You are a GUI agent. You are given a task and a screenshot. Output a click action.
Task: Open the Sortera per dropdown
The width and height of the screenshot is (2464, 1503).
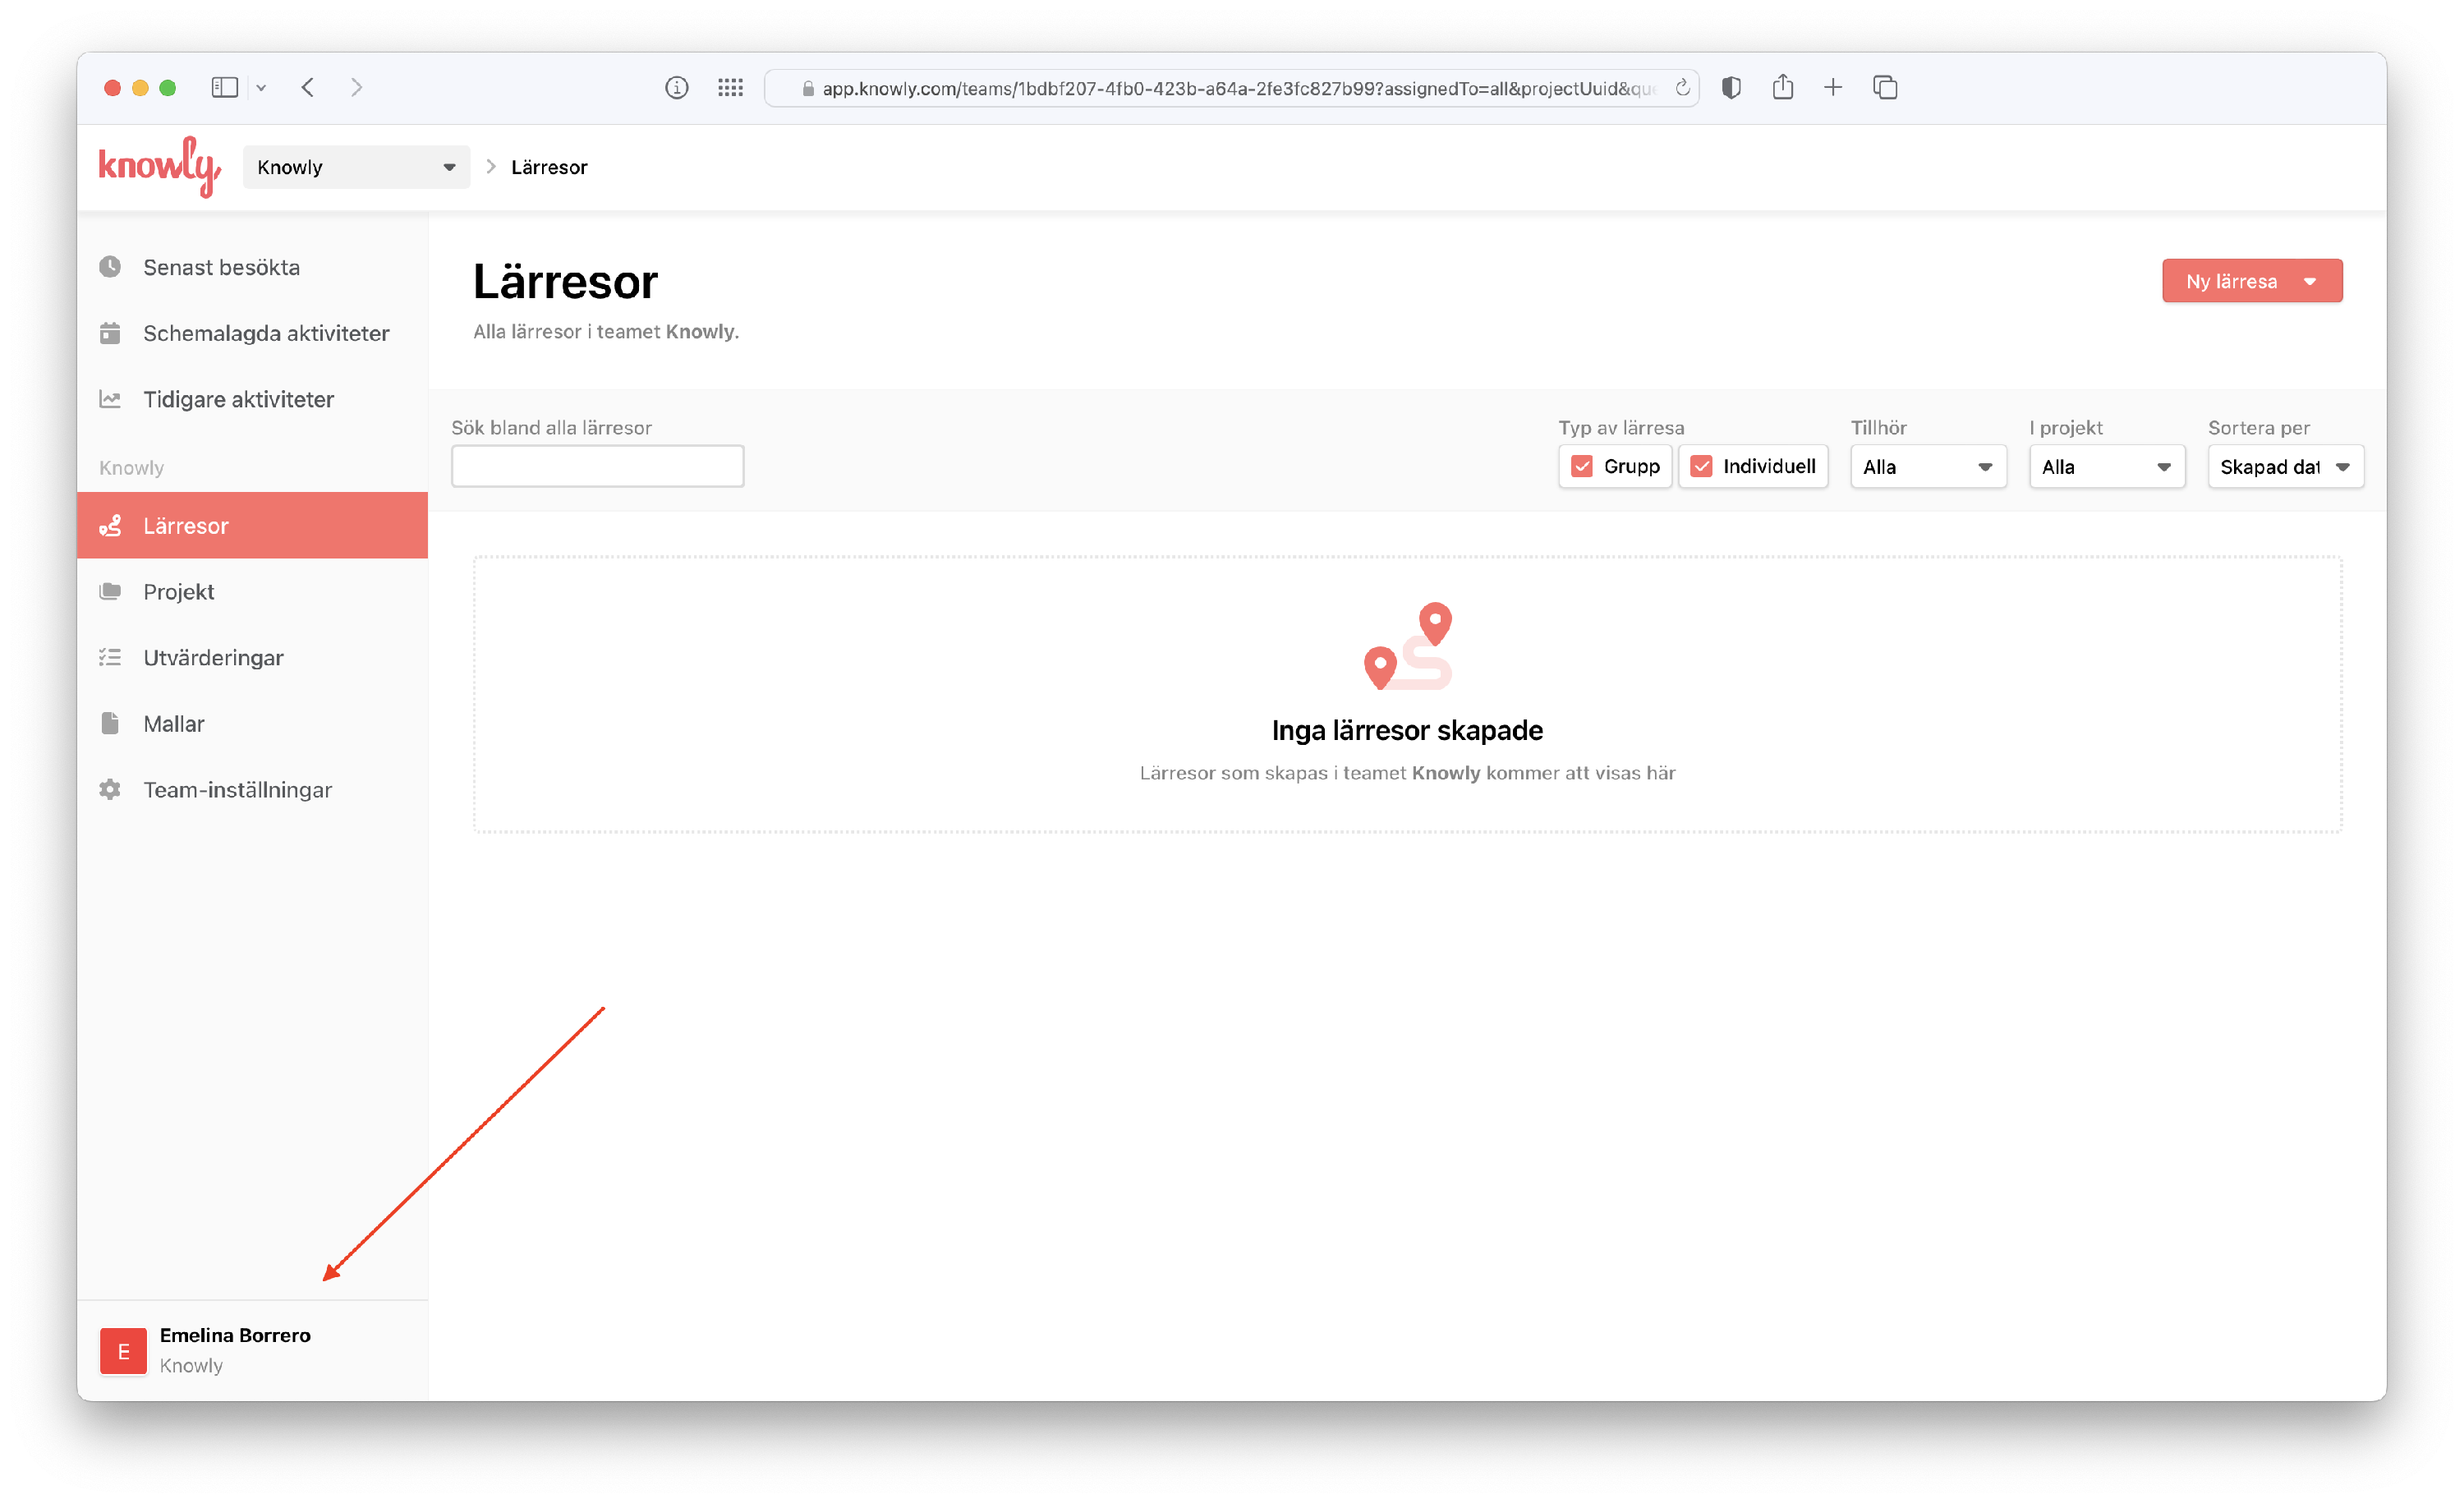click(2284, 467)
